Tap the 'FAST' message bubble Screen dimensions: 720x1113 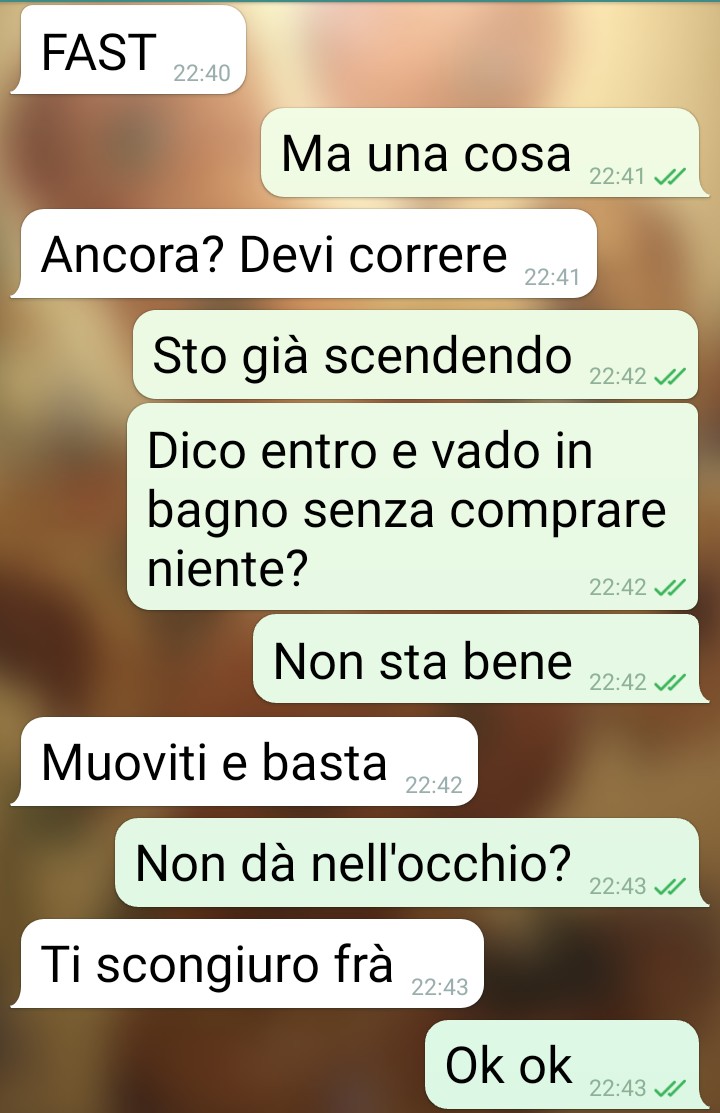(129, 50)
